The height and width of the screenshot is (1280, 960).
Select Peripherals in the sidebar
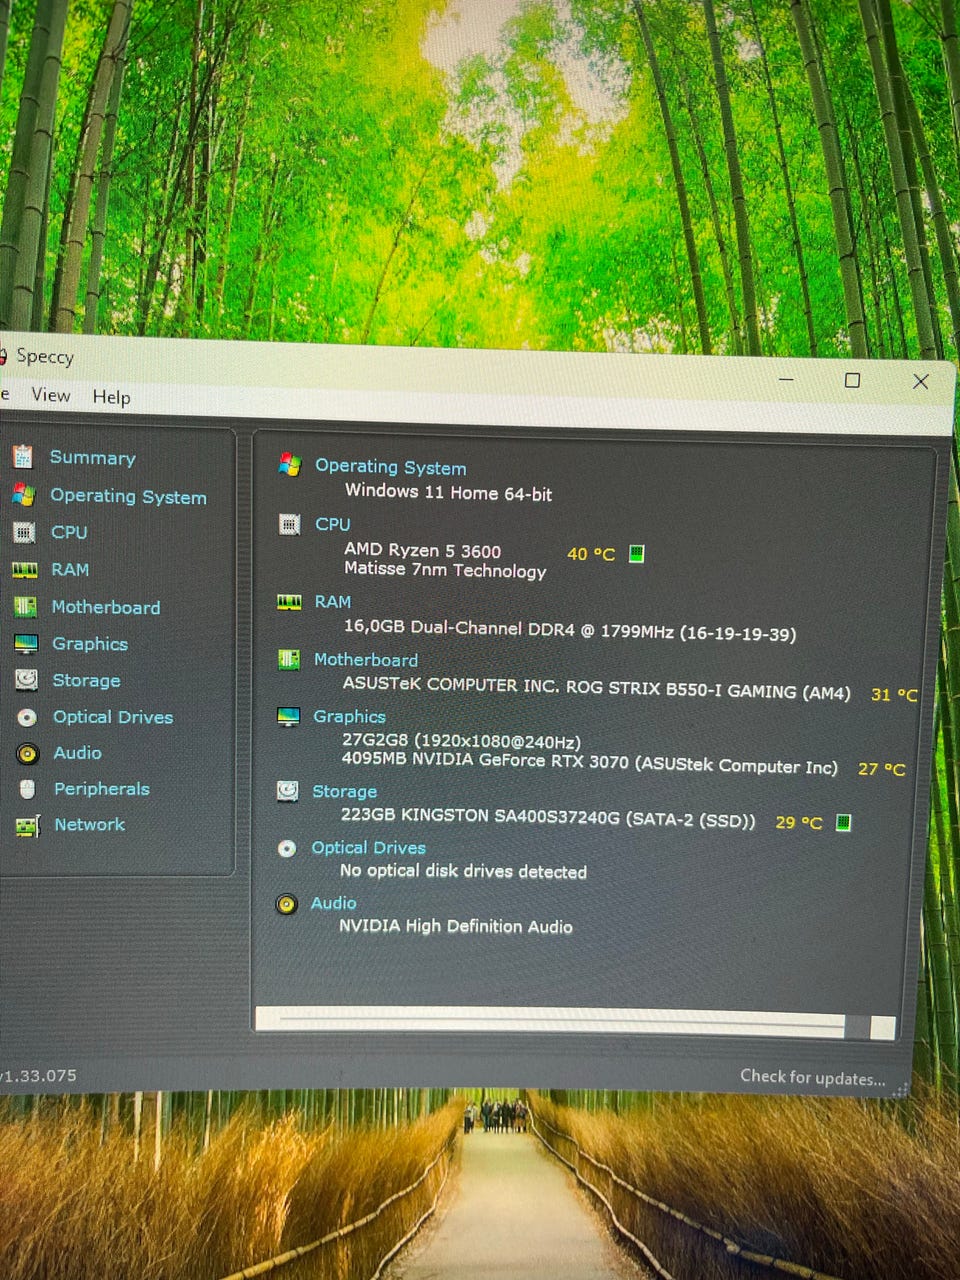[102, 789]
